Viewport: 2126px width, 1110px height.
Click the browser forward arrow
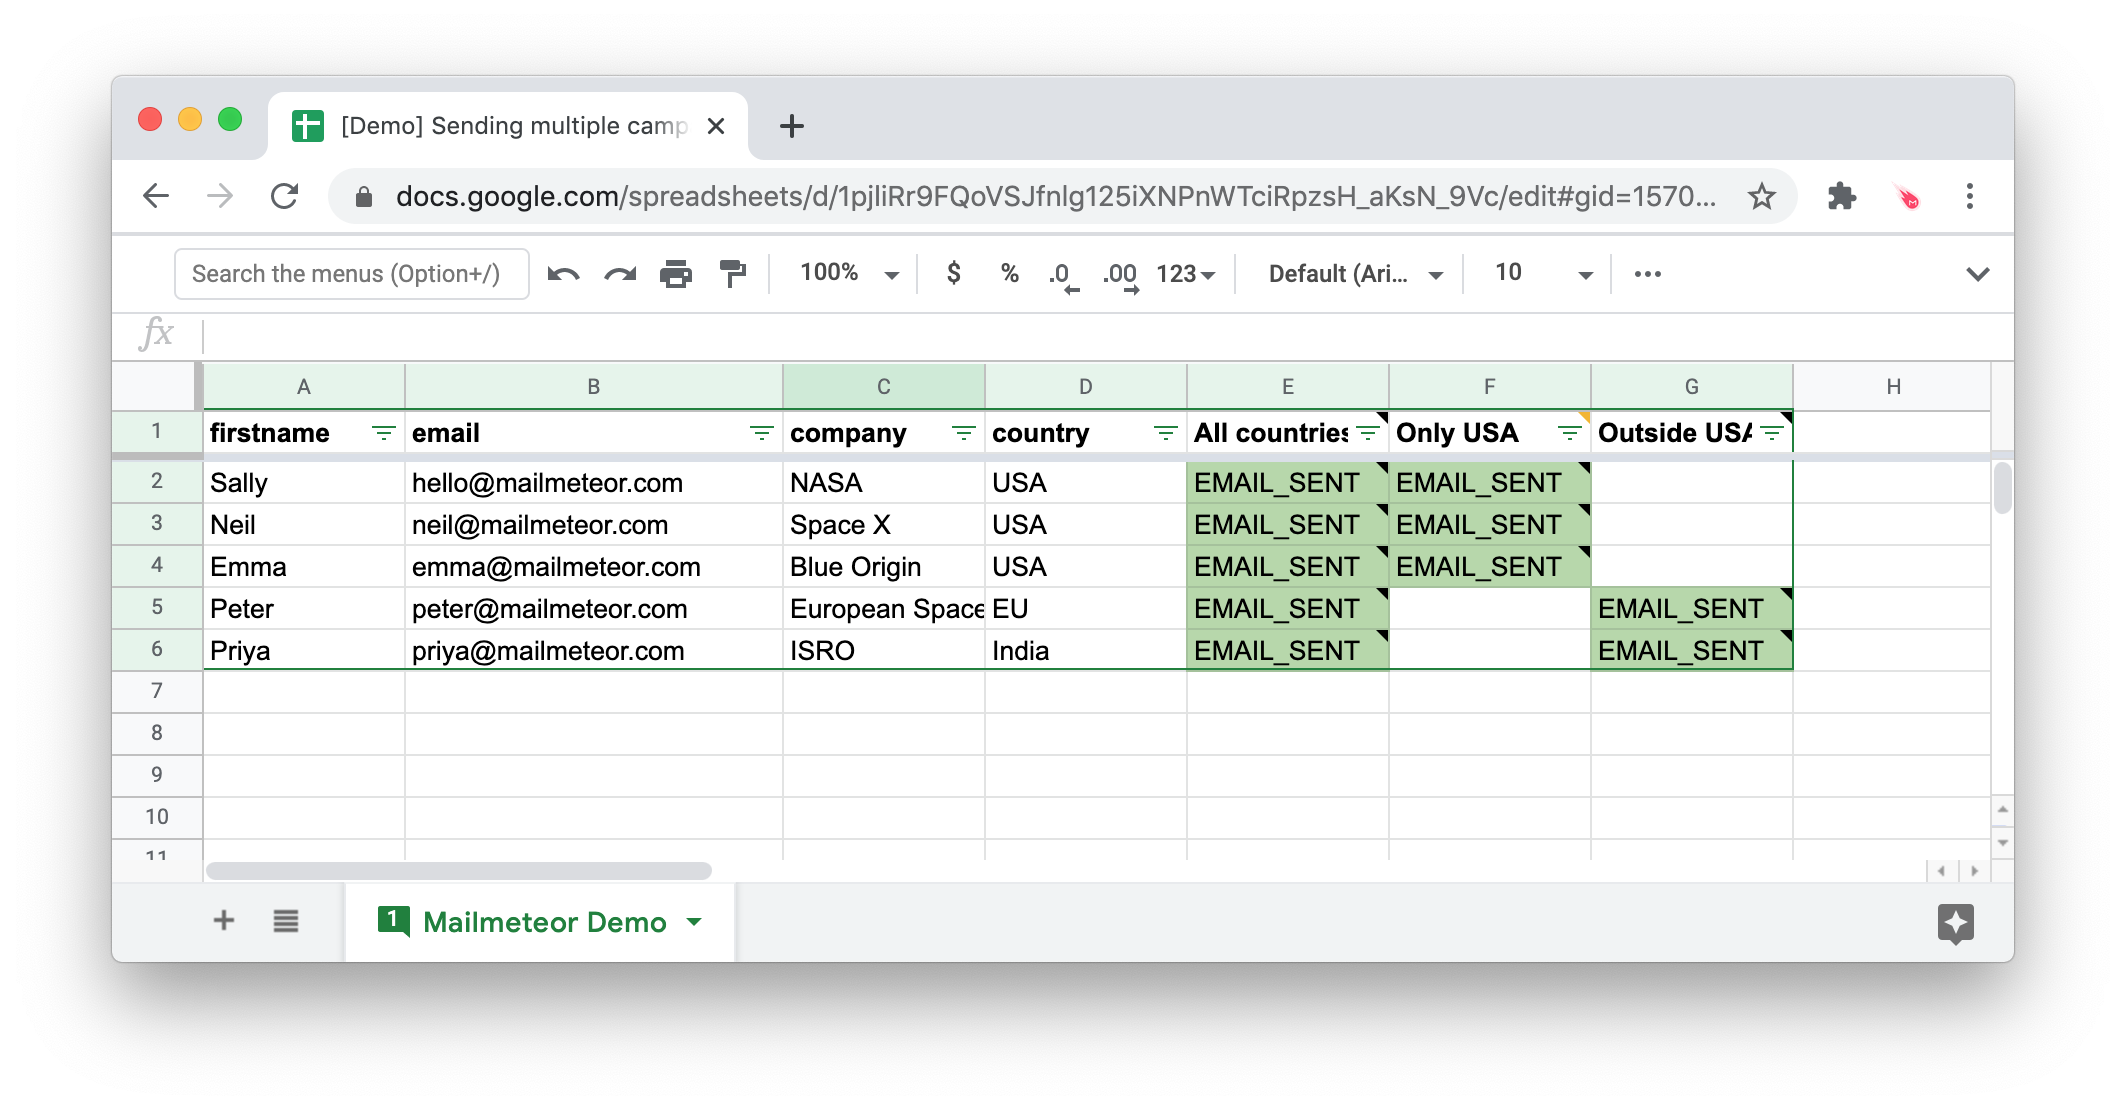coord(220,196)
